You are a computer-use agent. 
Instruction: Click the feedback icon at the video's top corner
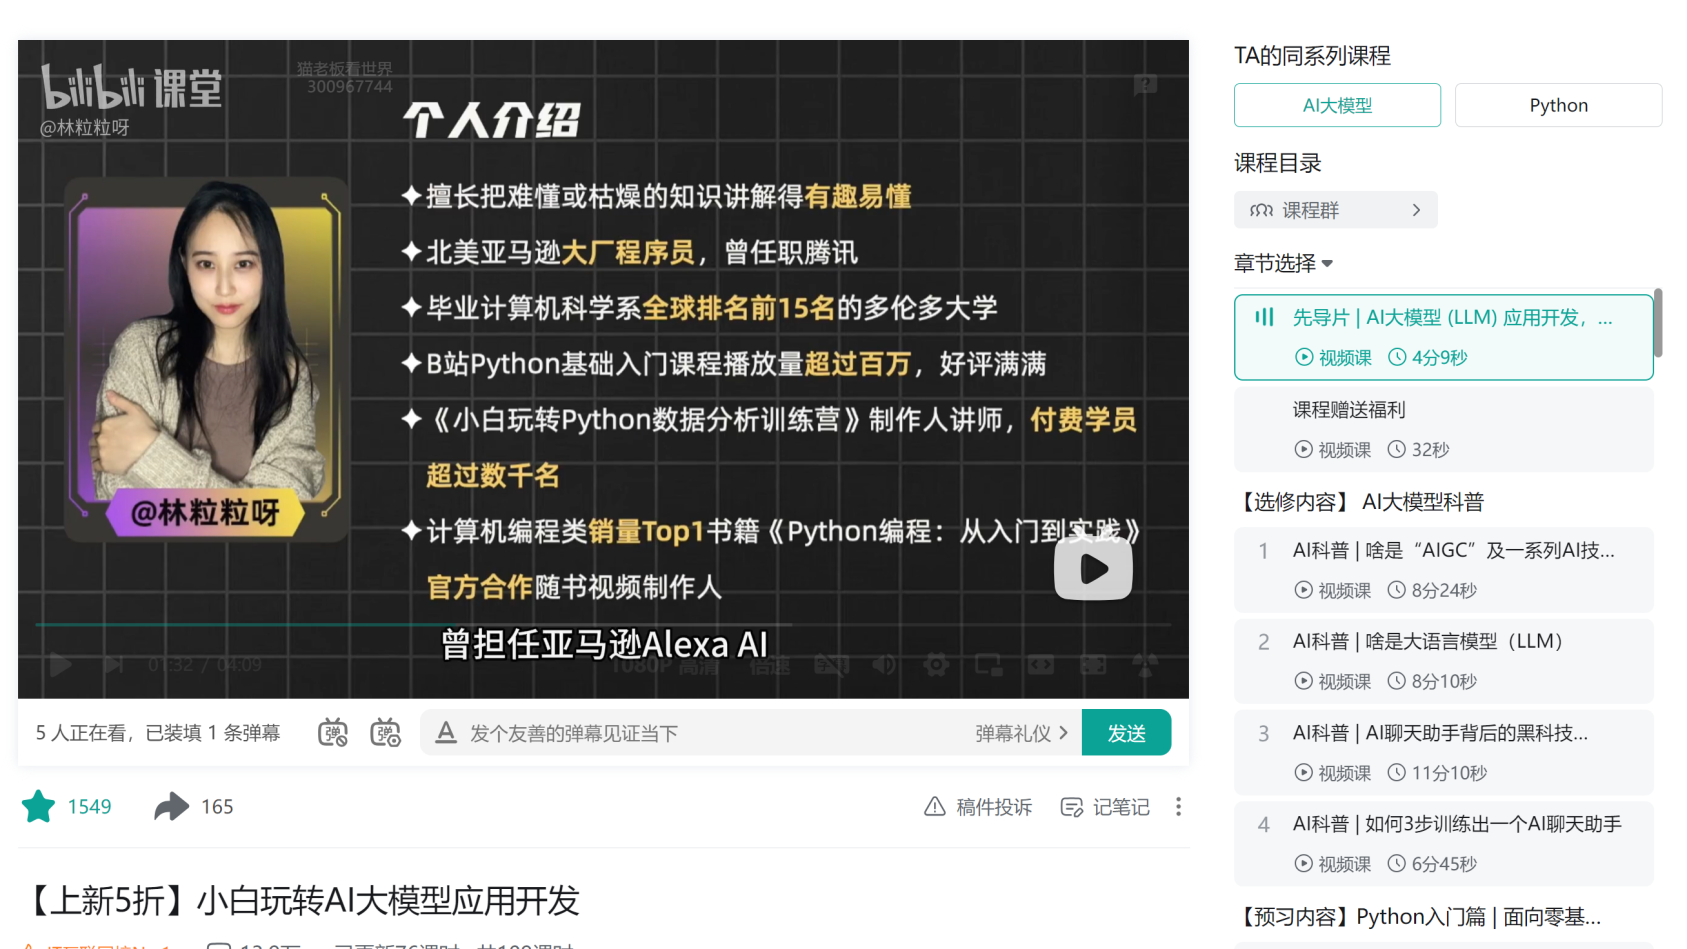click(1145, 85)
